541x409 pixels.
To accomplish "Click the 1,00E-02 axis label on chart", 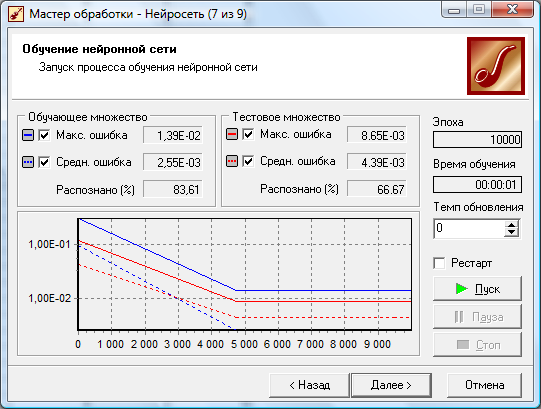I will click(x=49, y=298).
